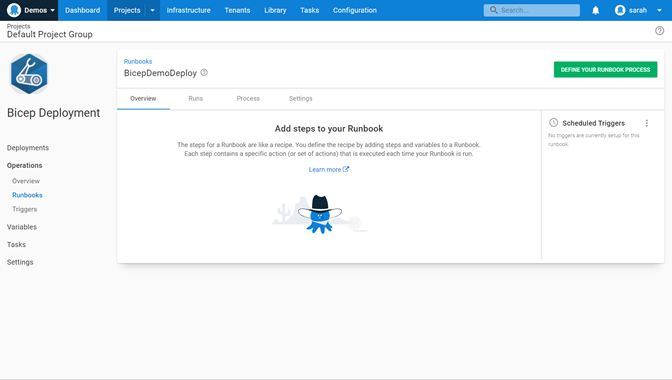Image resolution: width=672 pixels, height=380 pixels.
Task: Click the sarah user avatar icon
Action: (620, 10)
